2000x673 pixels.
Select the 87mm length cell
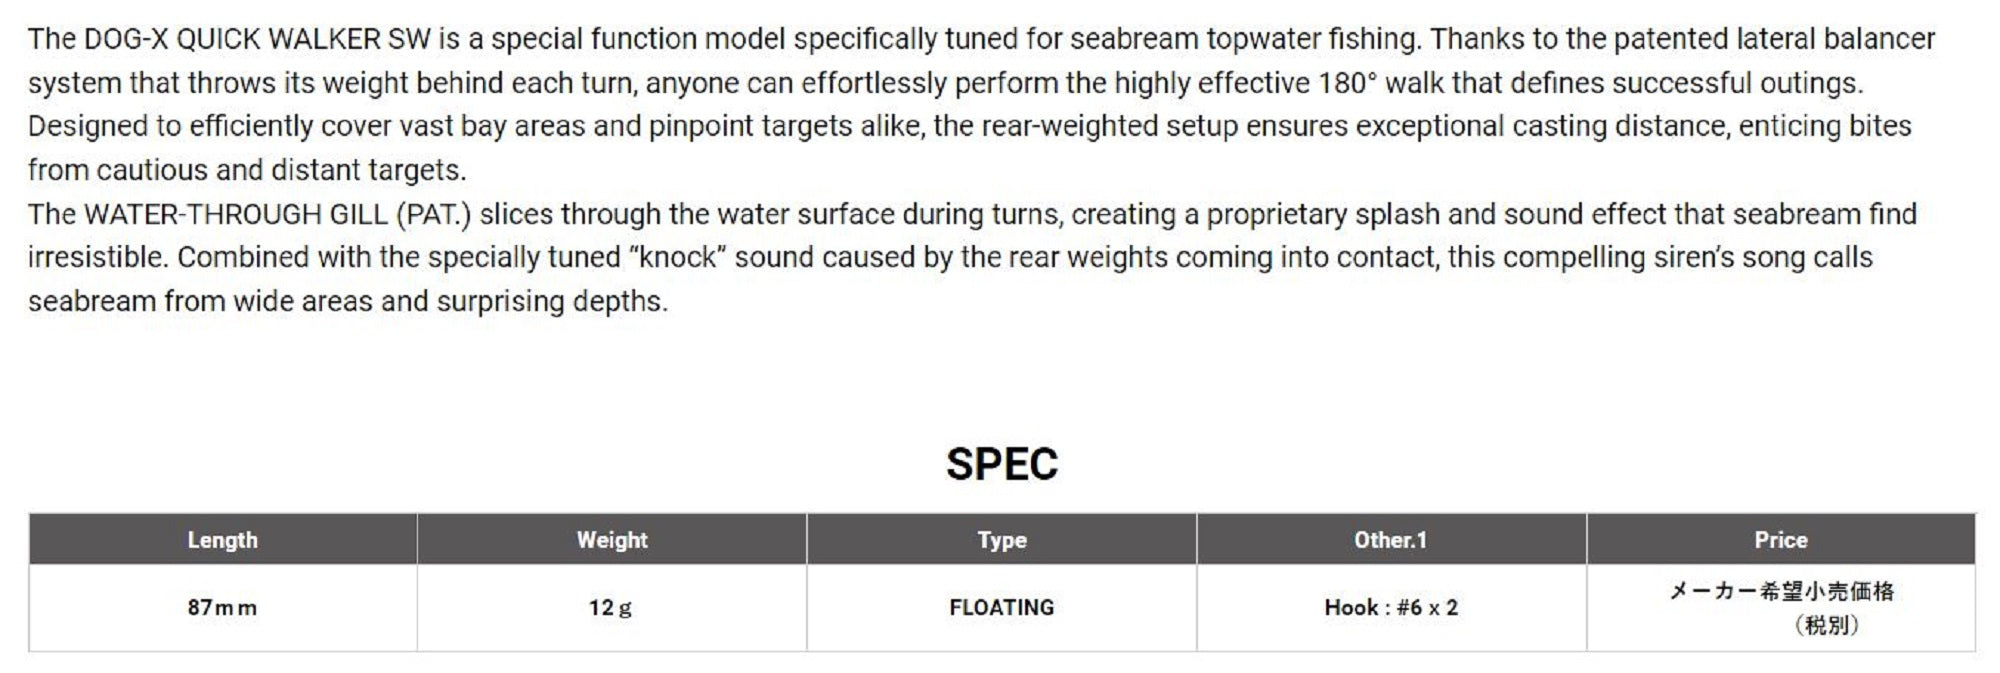coord(222,607)
